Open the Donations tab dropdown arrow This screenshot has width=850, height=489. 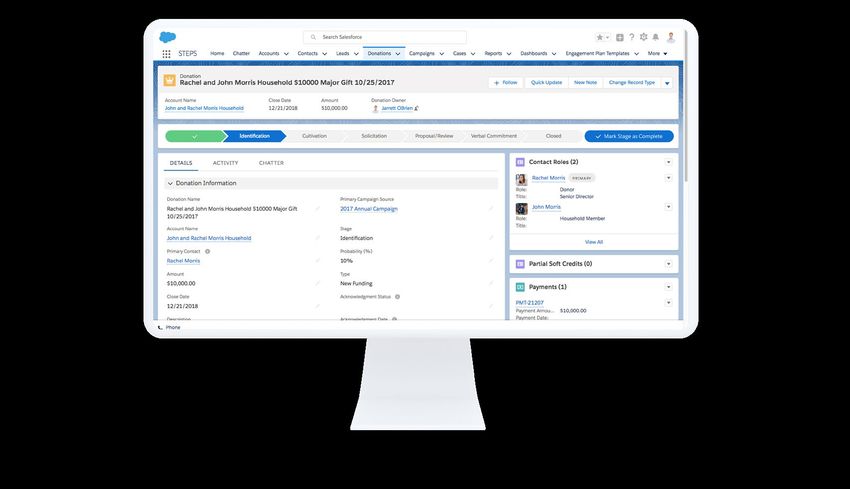point(398,54)
